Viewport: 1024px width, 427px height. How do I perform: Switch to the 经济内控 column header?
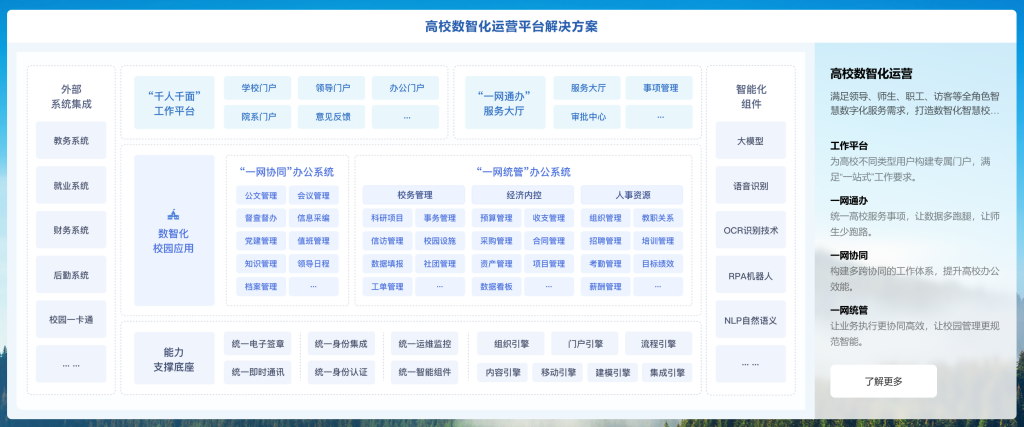[x=522, y=195]
